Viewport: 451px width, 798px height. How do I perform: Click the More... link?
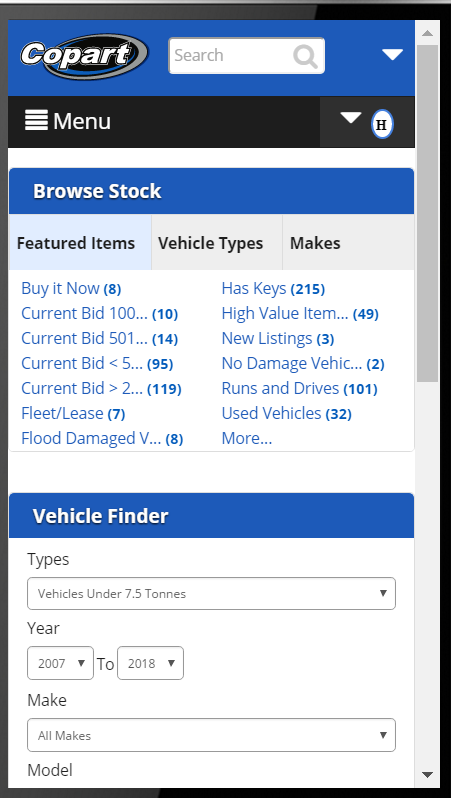tap(247, 438)
